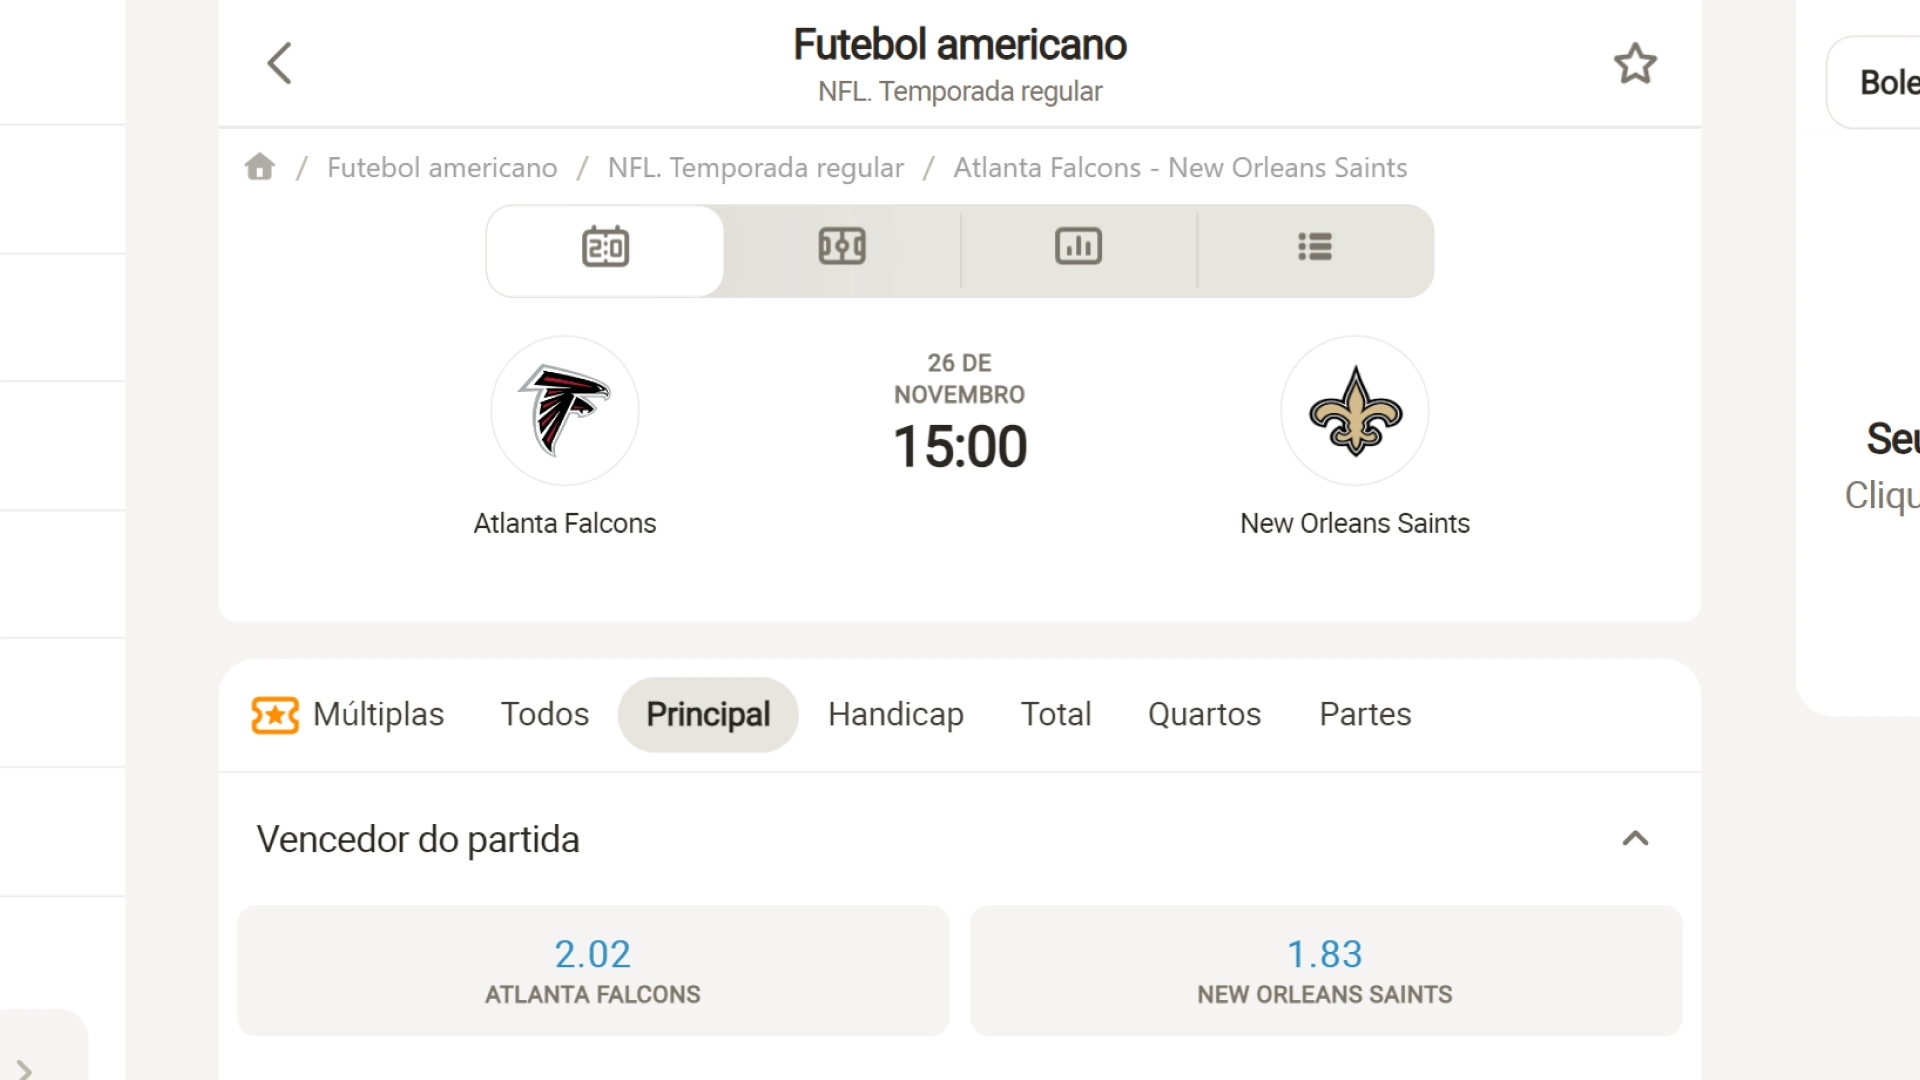This screenshot has height=1080, width=1920.
Task: Open the field view icon tab
Action: [x=842, y=247]
